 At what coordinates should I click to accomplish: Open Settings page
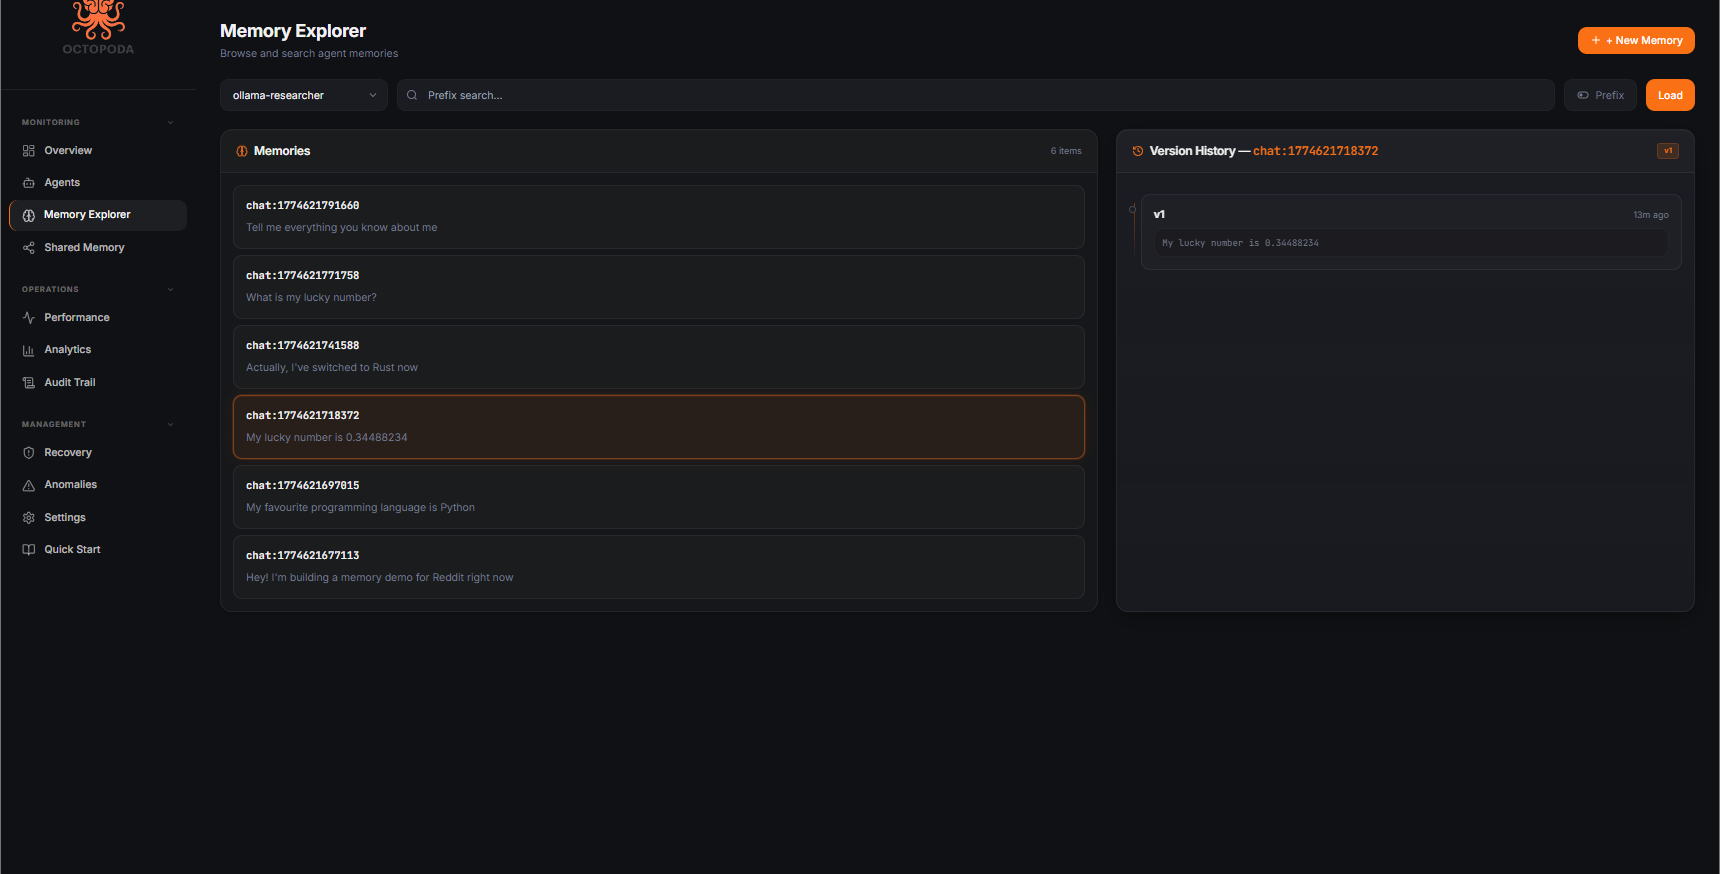(x=65, y=518)
